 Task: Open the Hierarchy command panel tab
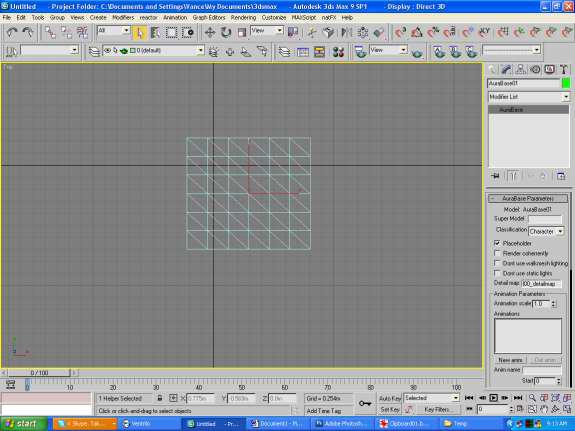pos(520,69)
